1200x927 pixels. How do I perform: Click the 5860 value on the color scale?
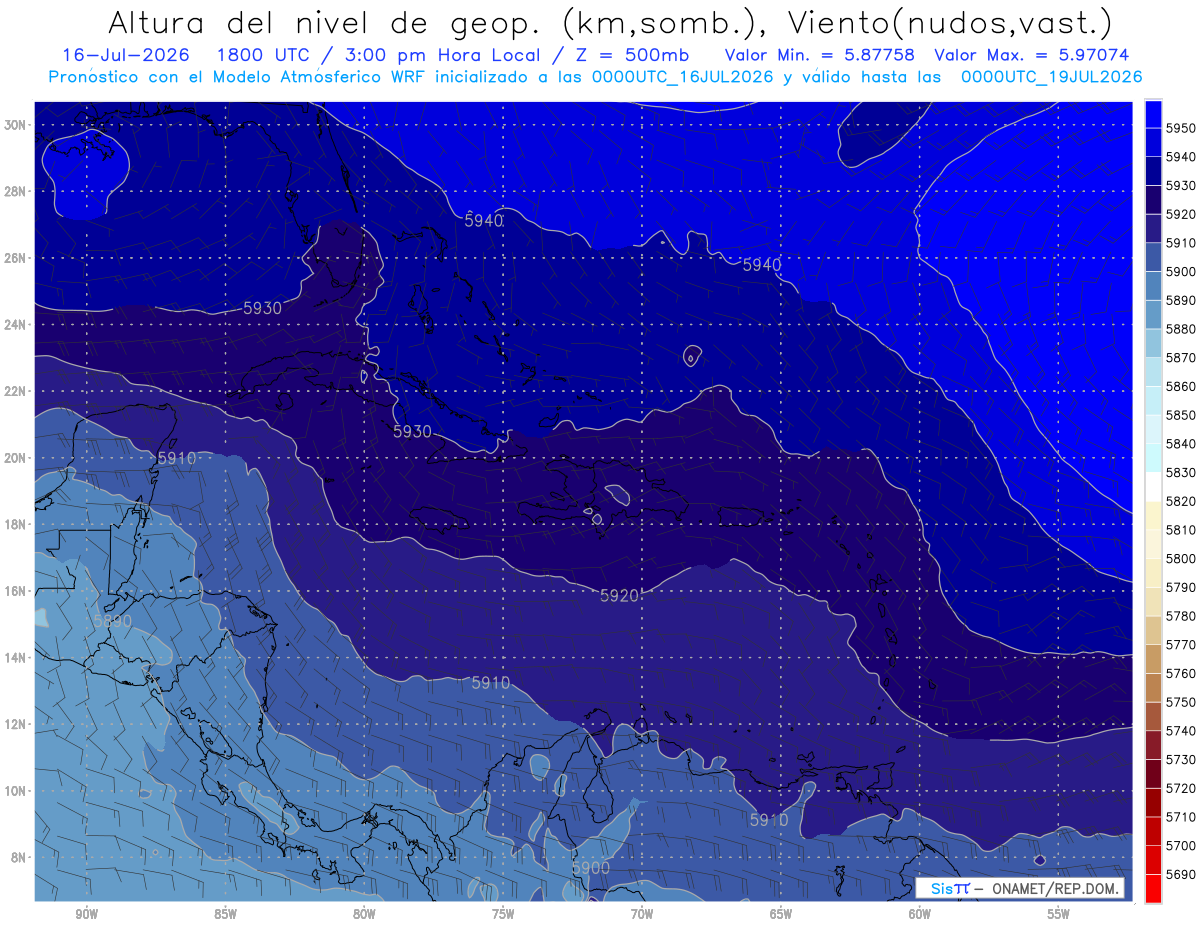[x=1181, y=386]
